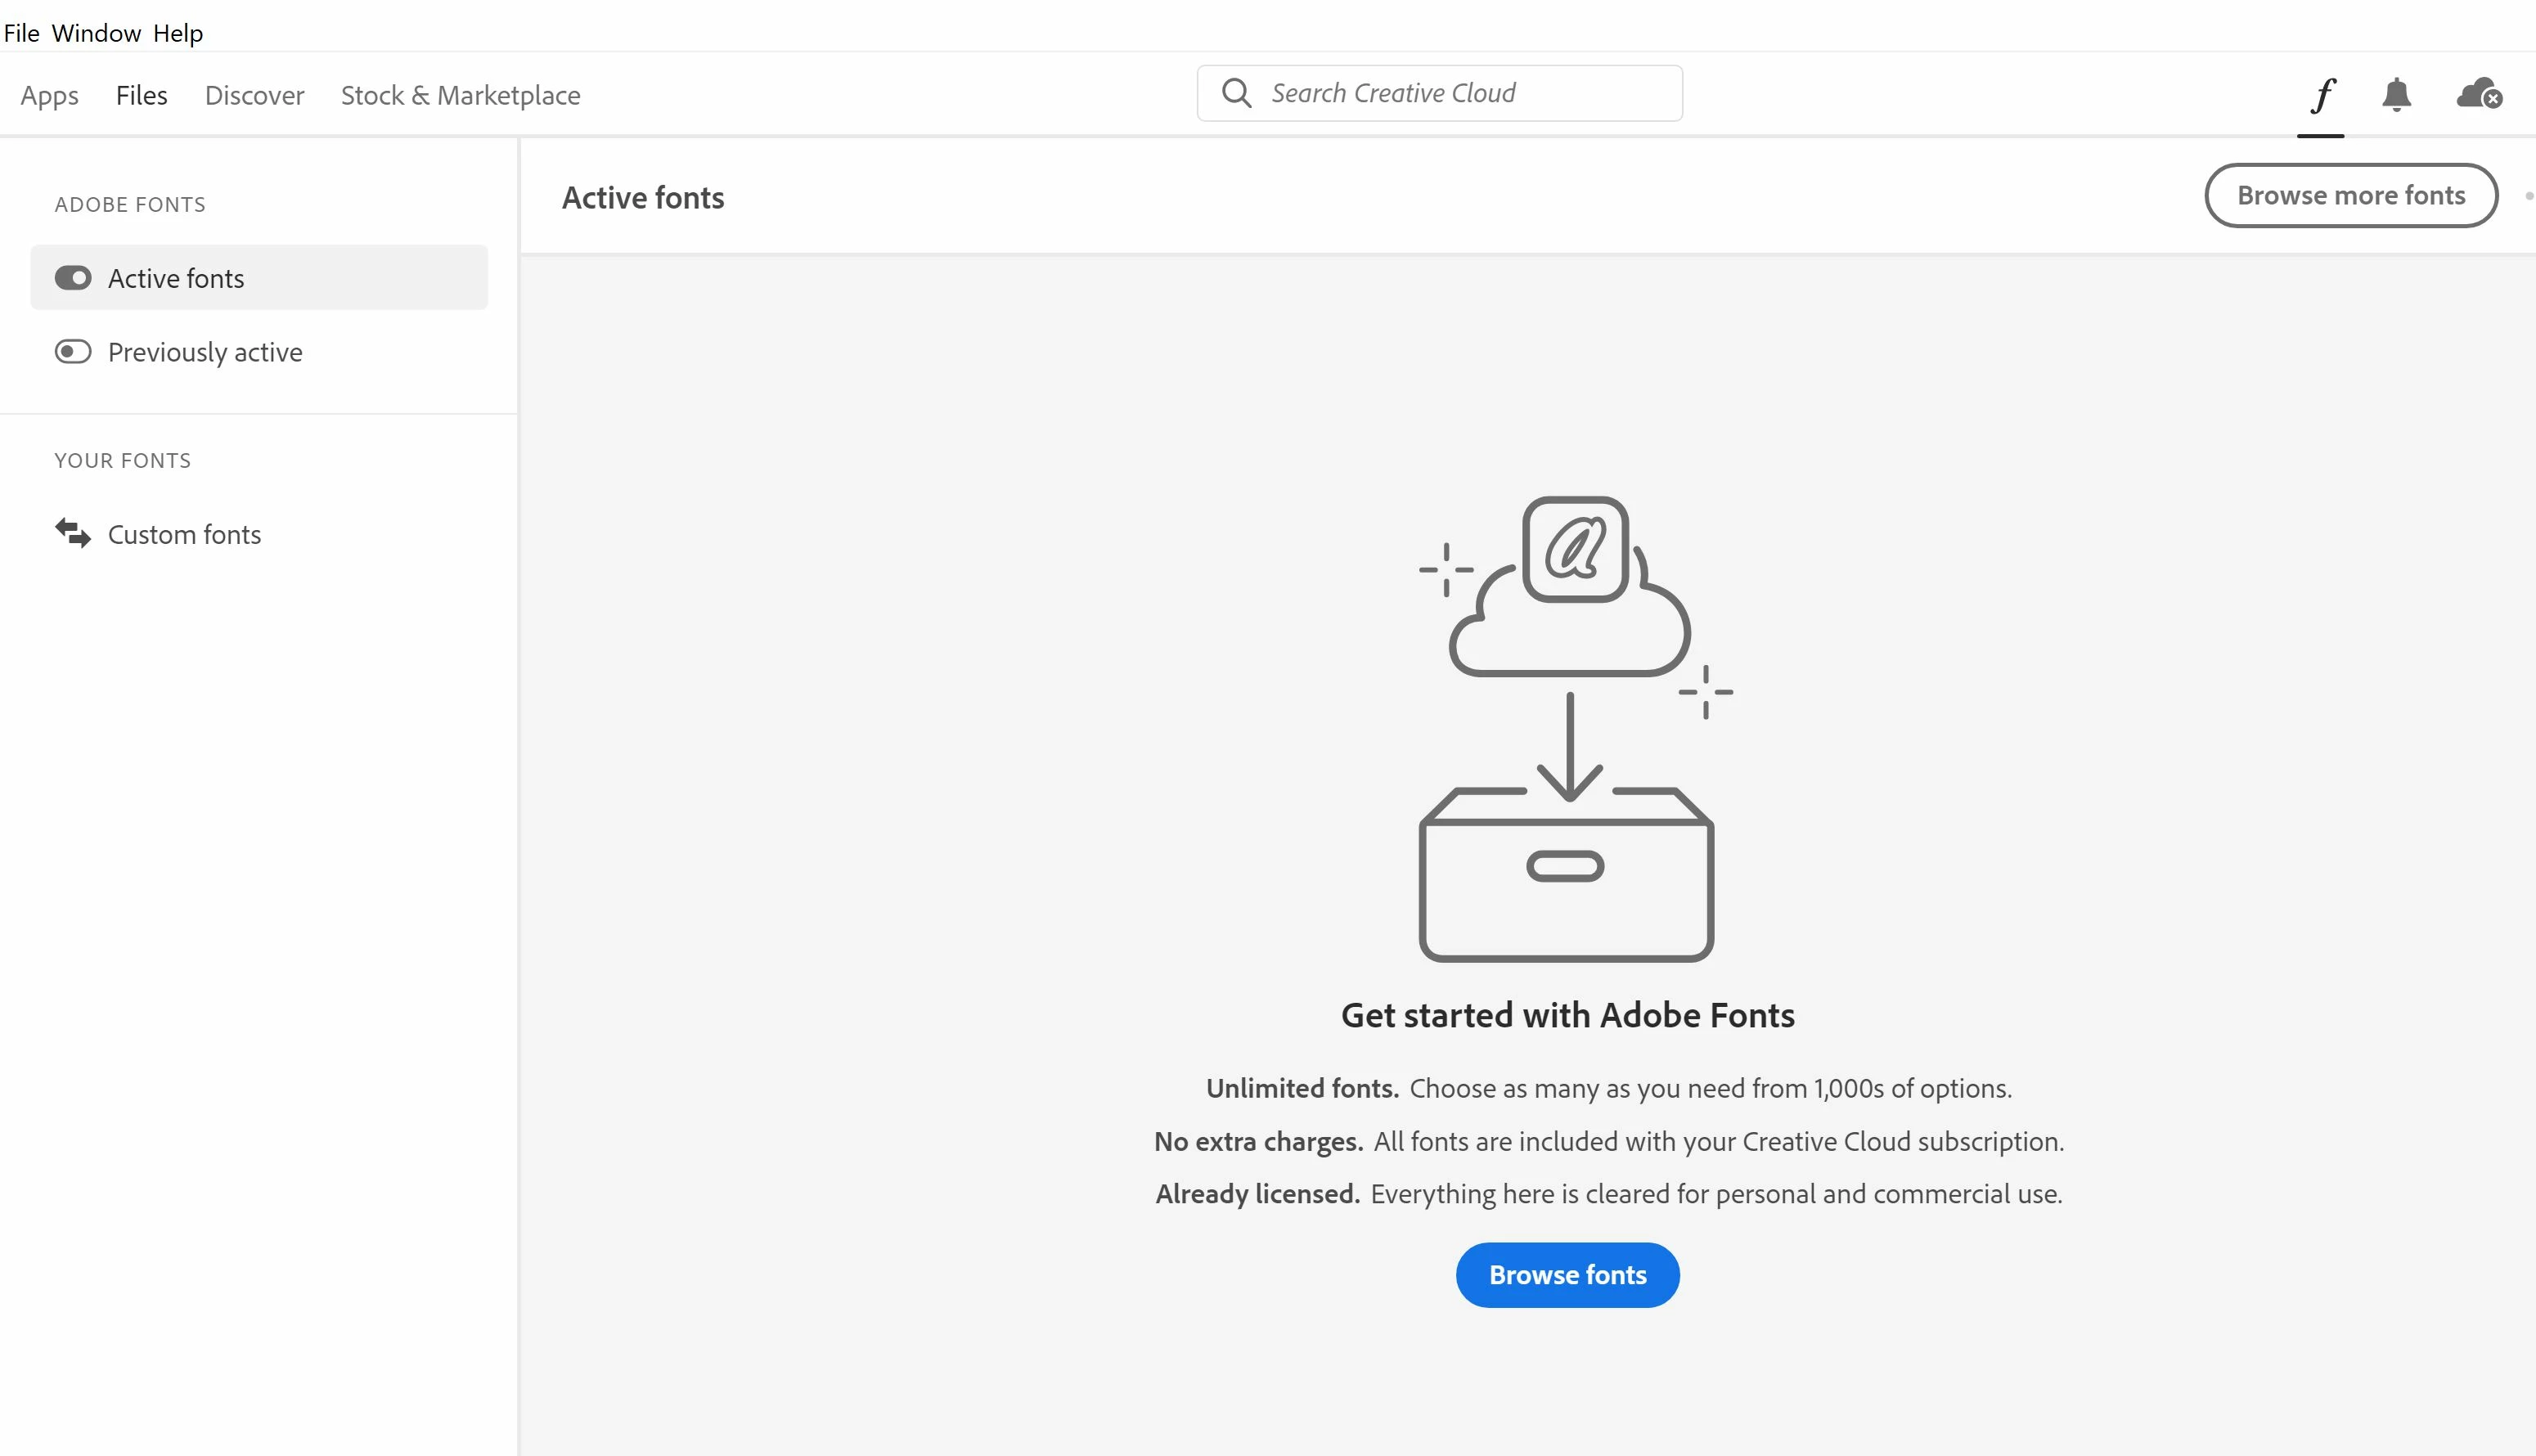Open the notifications bell
Viewport: 2536px width, 1456px height.
(x=2396, y=95)
